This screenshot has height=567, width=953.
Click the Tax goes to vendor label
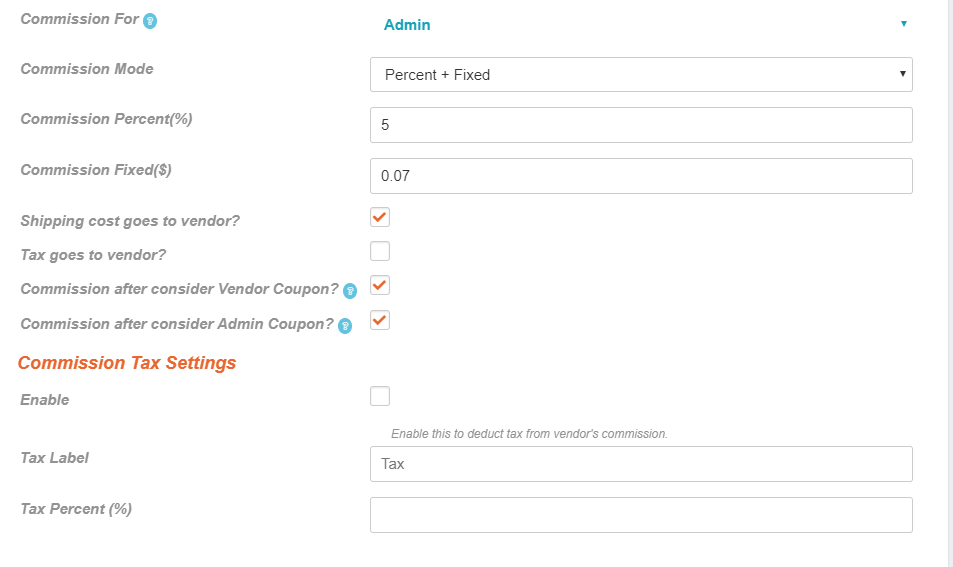pyautogui.click(x=93, y=255)
